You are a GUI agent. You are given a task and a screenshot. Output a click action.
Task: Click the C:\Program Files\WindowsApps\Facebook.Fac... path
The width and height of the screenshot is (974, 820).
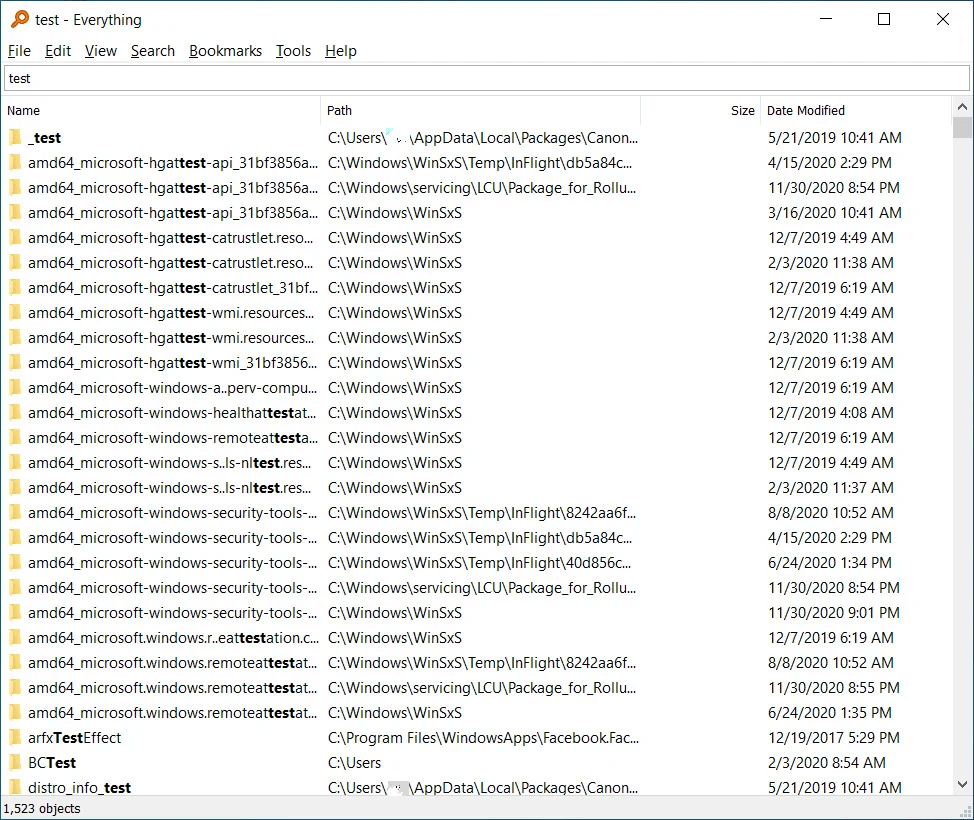pos(483,737)
